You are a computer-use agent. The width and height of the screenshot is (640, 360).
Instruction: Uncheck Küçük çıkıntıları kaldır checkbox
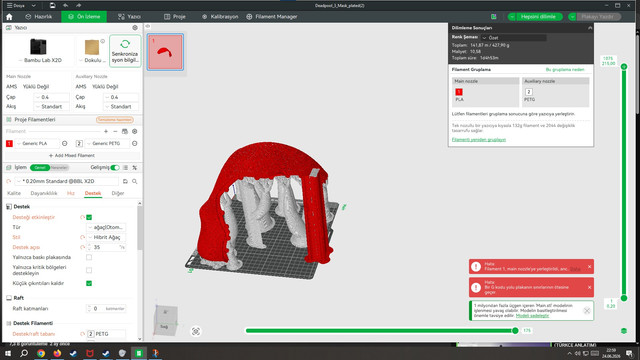click(x=89, y=283)
